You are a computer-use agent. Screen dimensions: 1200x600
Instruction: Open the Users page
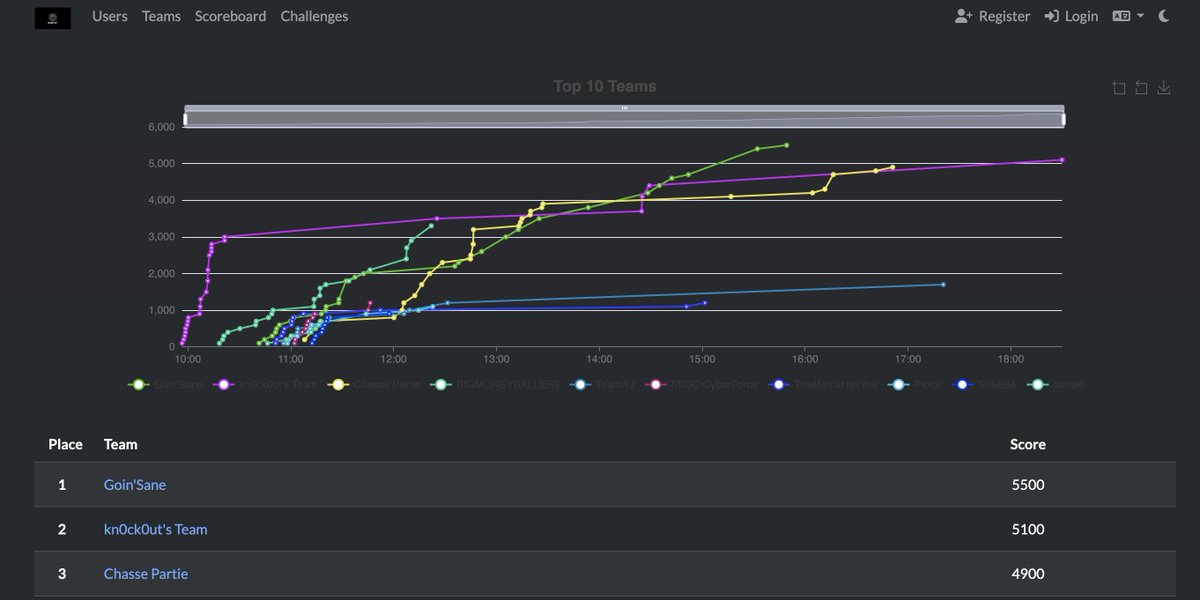point(110,16)
